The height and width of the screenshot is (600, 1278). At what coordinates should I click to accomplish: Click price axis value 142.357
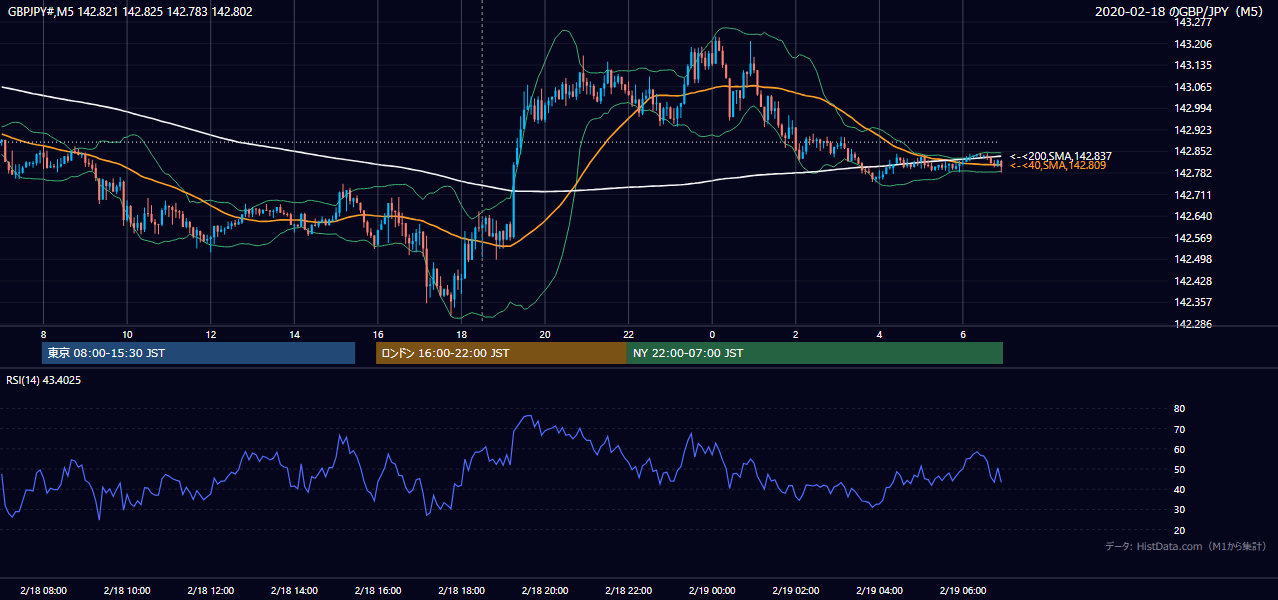tap(1193, 302)
